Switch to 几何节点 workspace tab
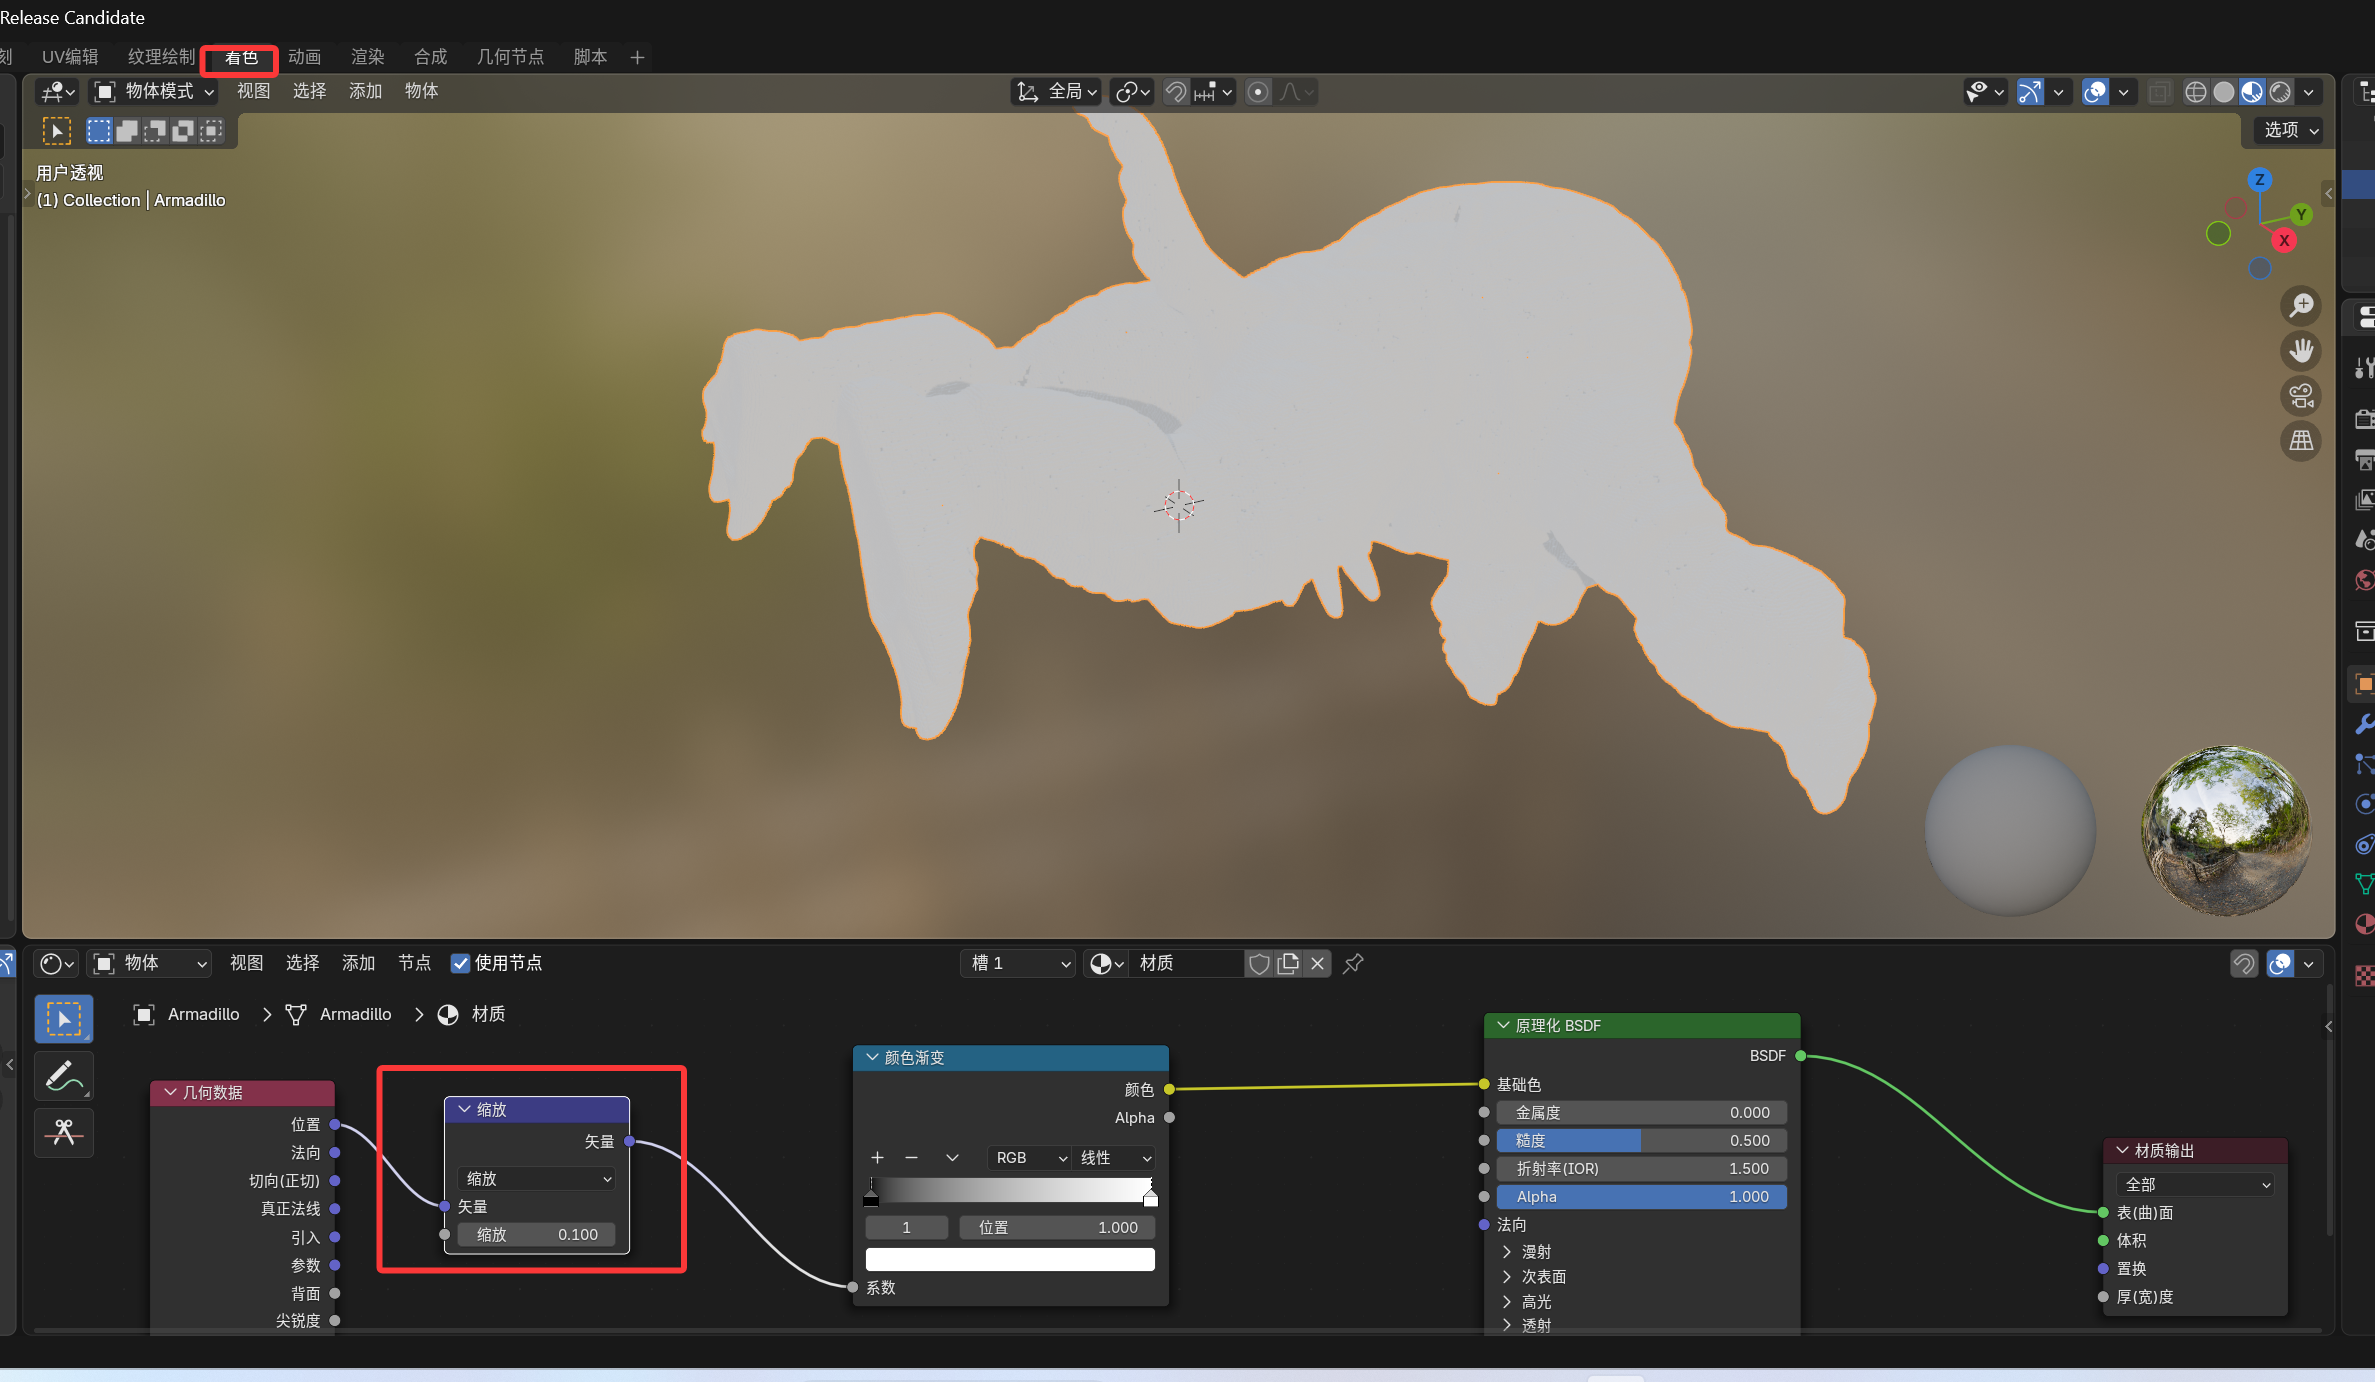Screen dimensions: 2375x1382 [510, 57]
